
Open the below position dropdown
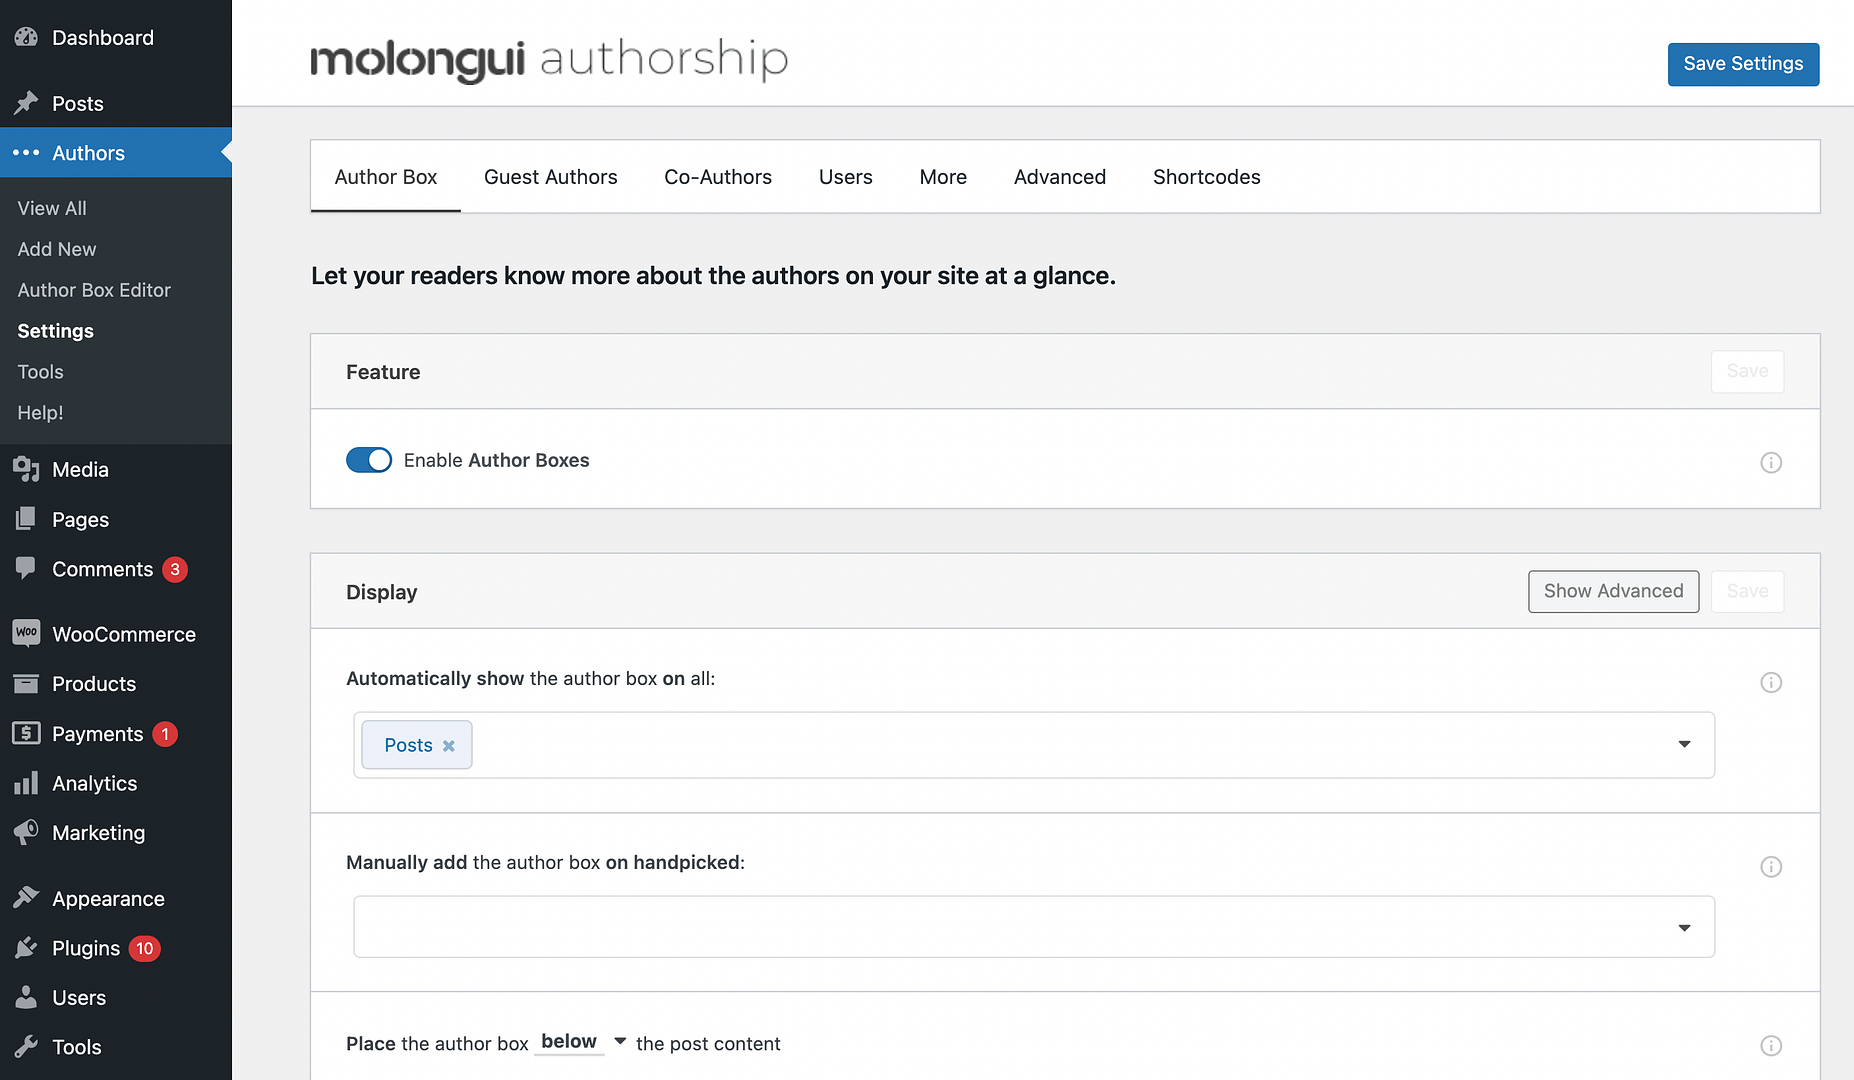583,1042
